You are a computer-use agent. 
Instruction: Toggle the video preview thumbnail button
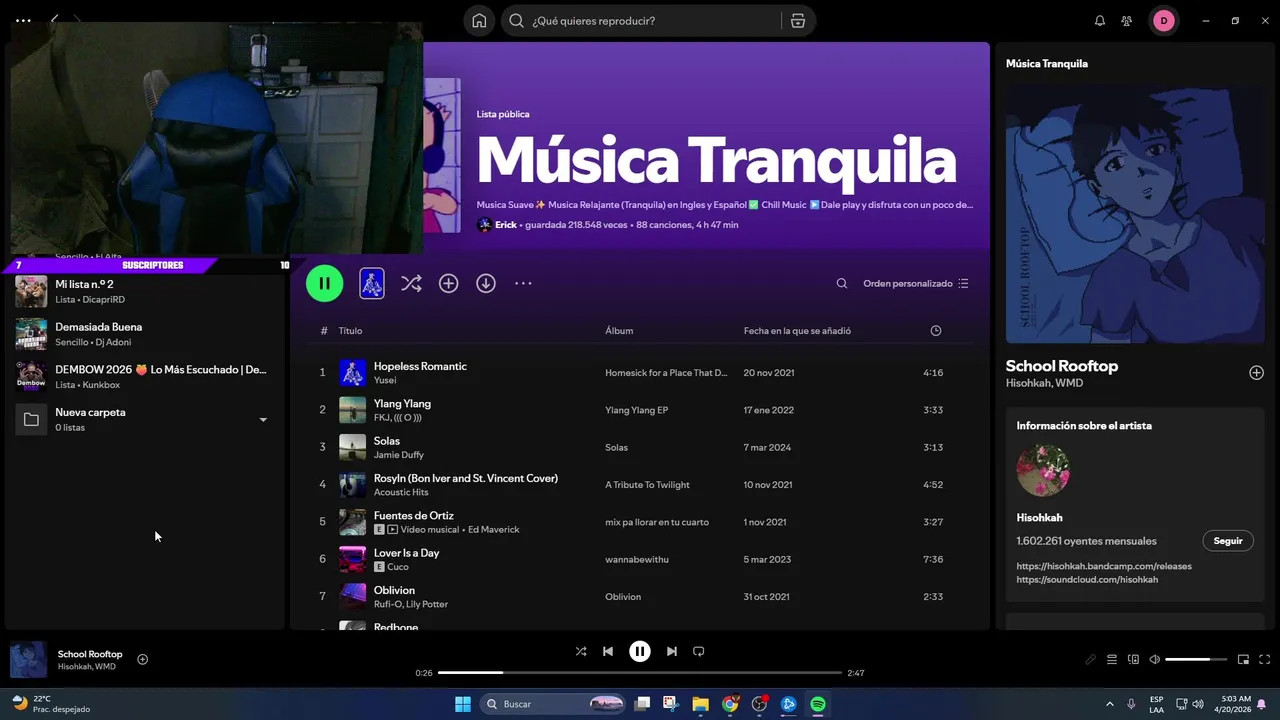coord(372,283)
